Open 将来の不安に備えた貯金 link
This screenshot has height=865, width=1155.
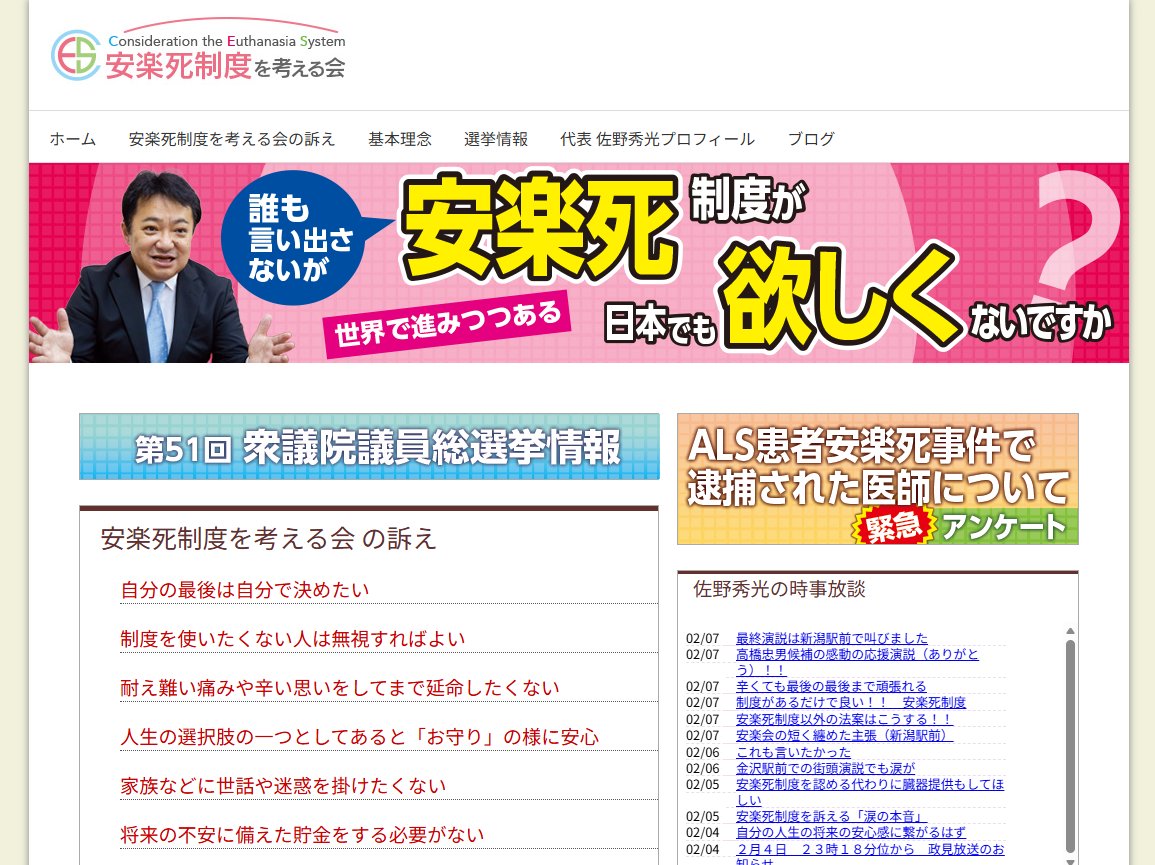pyautogui.click(x=302, y=835)
